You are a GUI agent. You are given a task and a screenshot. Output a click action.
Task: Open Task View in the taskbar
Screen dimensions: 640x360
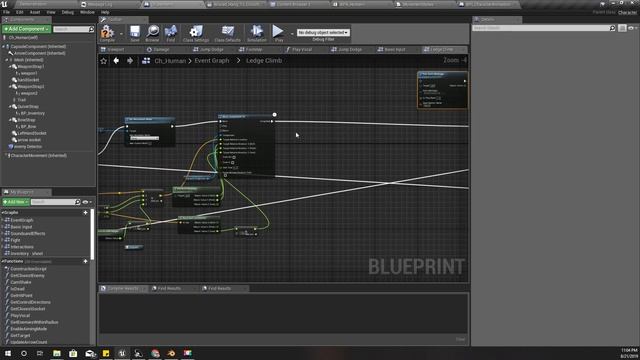tap(40, 353)
